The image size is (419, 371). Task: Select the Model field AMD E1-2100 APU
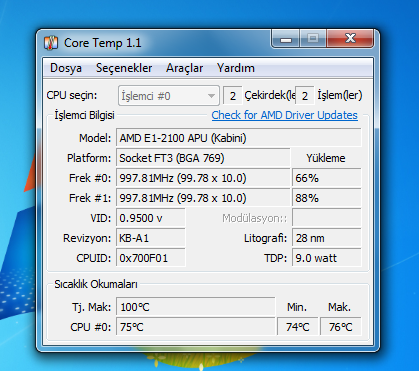click(239, 138)
